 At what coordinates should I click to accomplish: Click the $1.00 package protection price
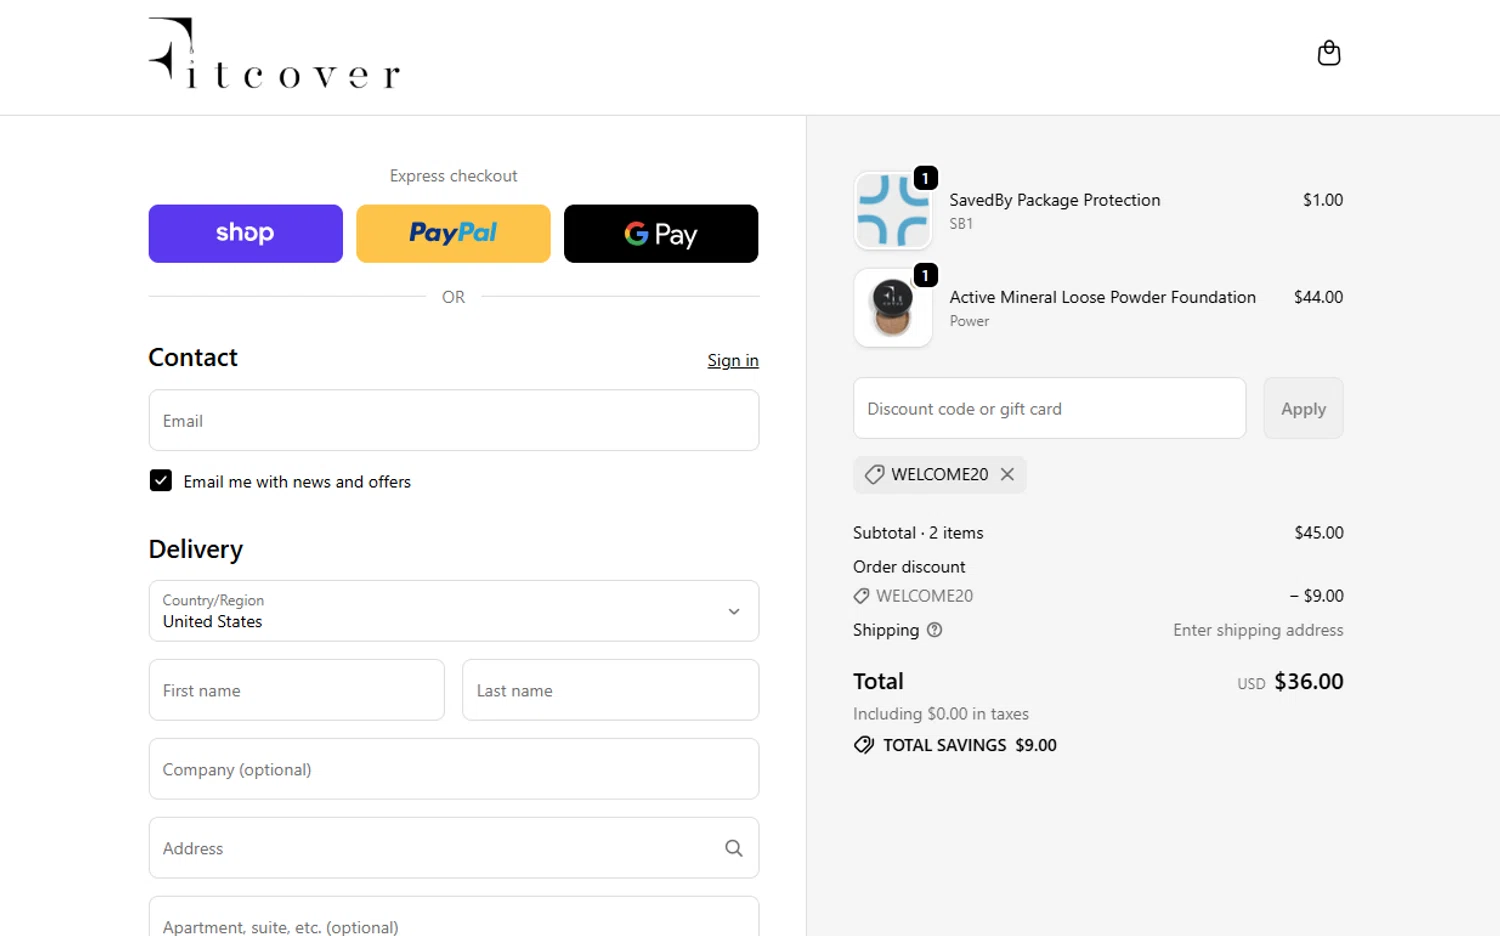click(x=1322, y=200)
